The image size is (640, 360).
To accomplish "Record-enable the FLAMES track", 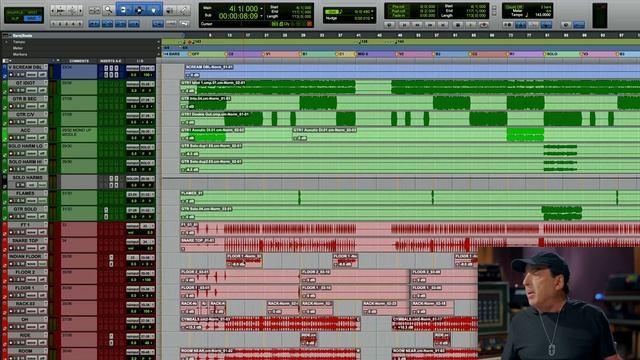I will tap(11, 201).
